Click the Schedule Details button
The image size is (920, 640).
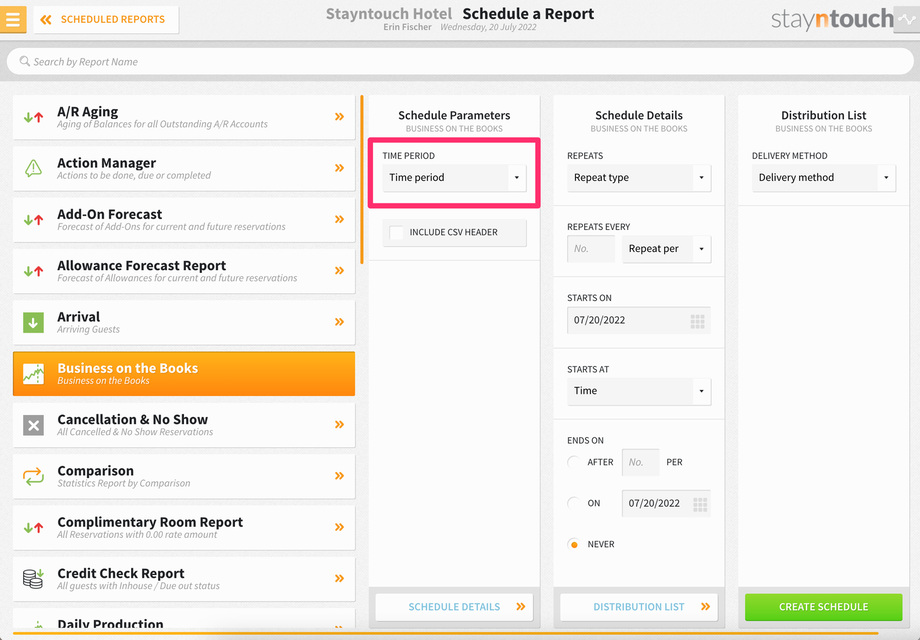[x=454, y=607]
